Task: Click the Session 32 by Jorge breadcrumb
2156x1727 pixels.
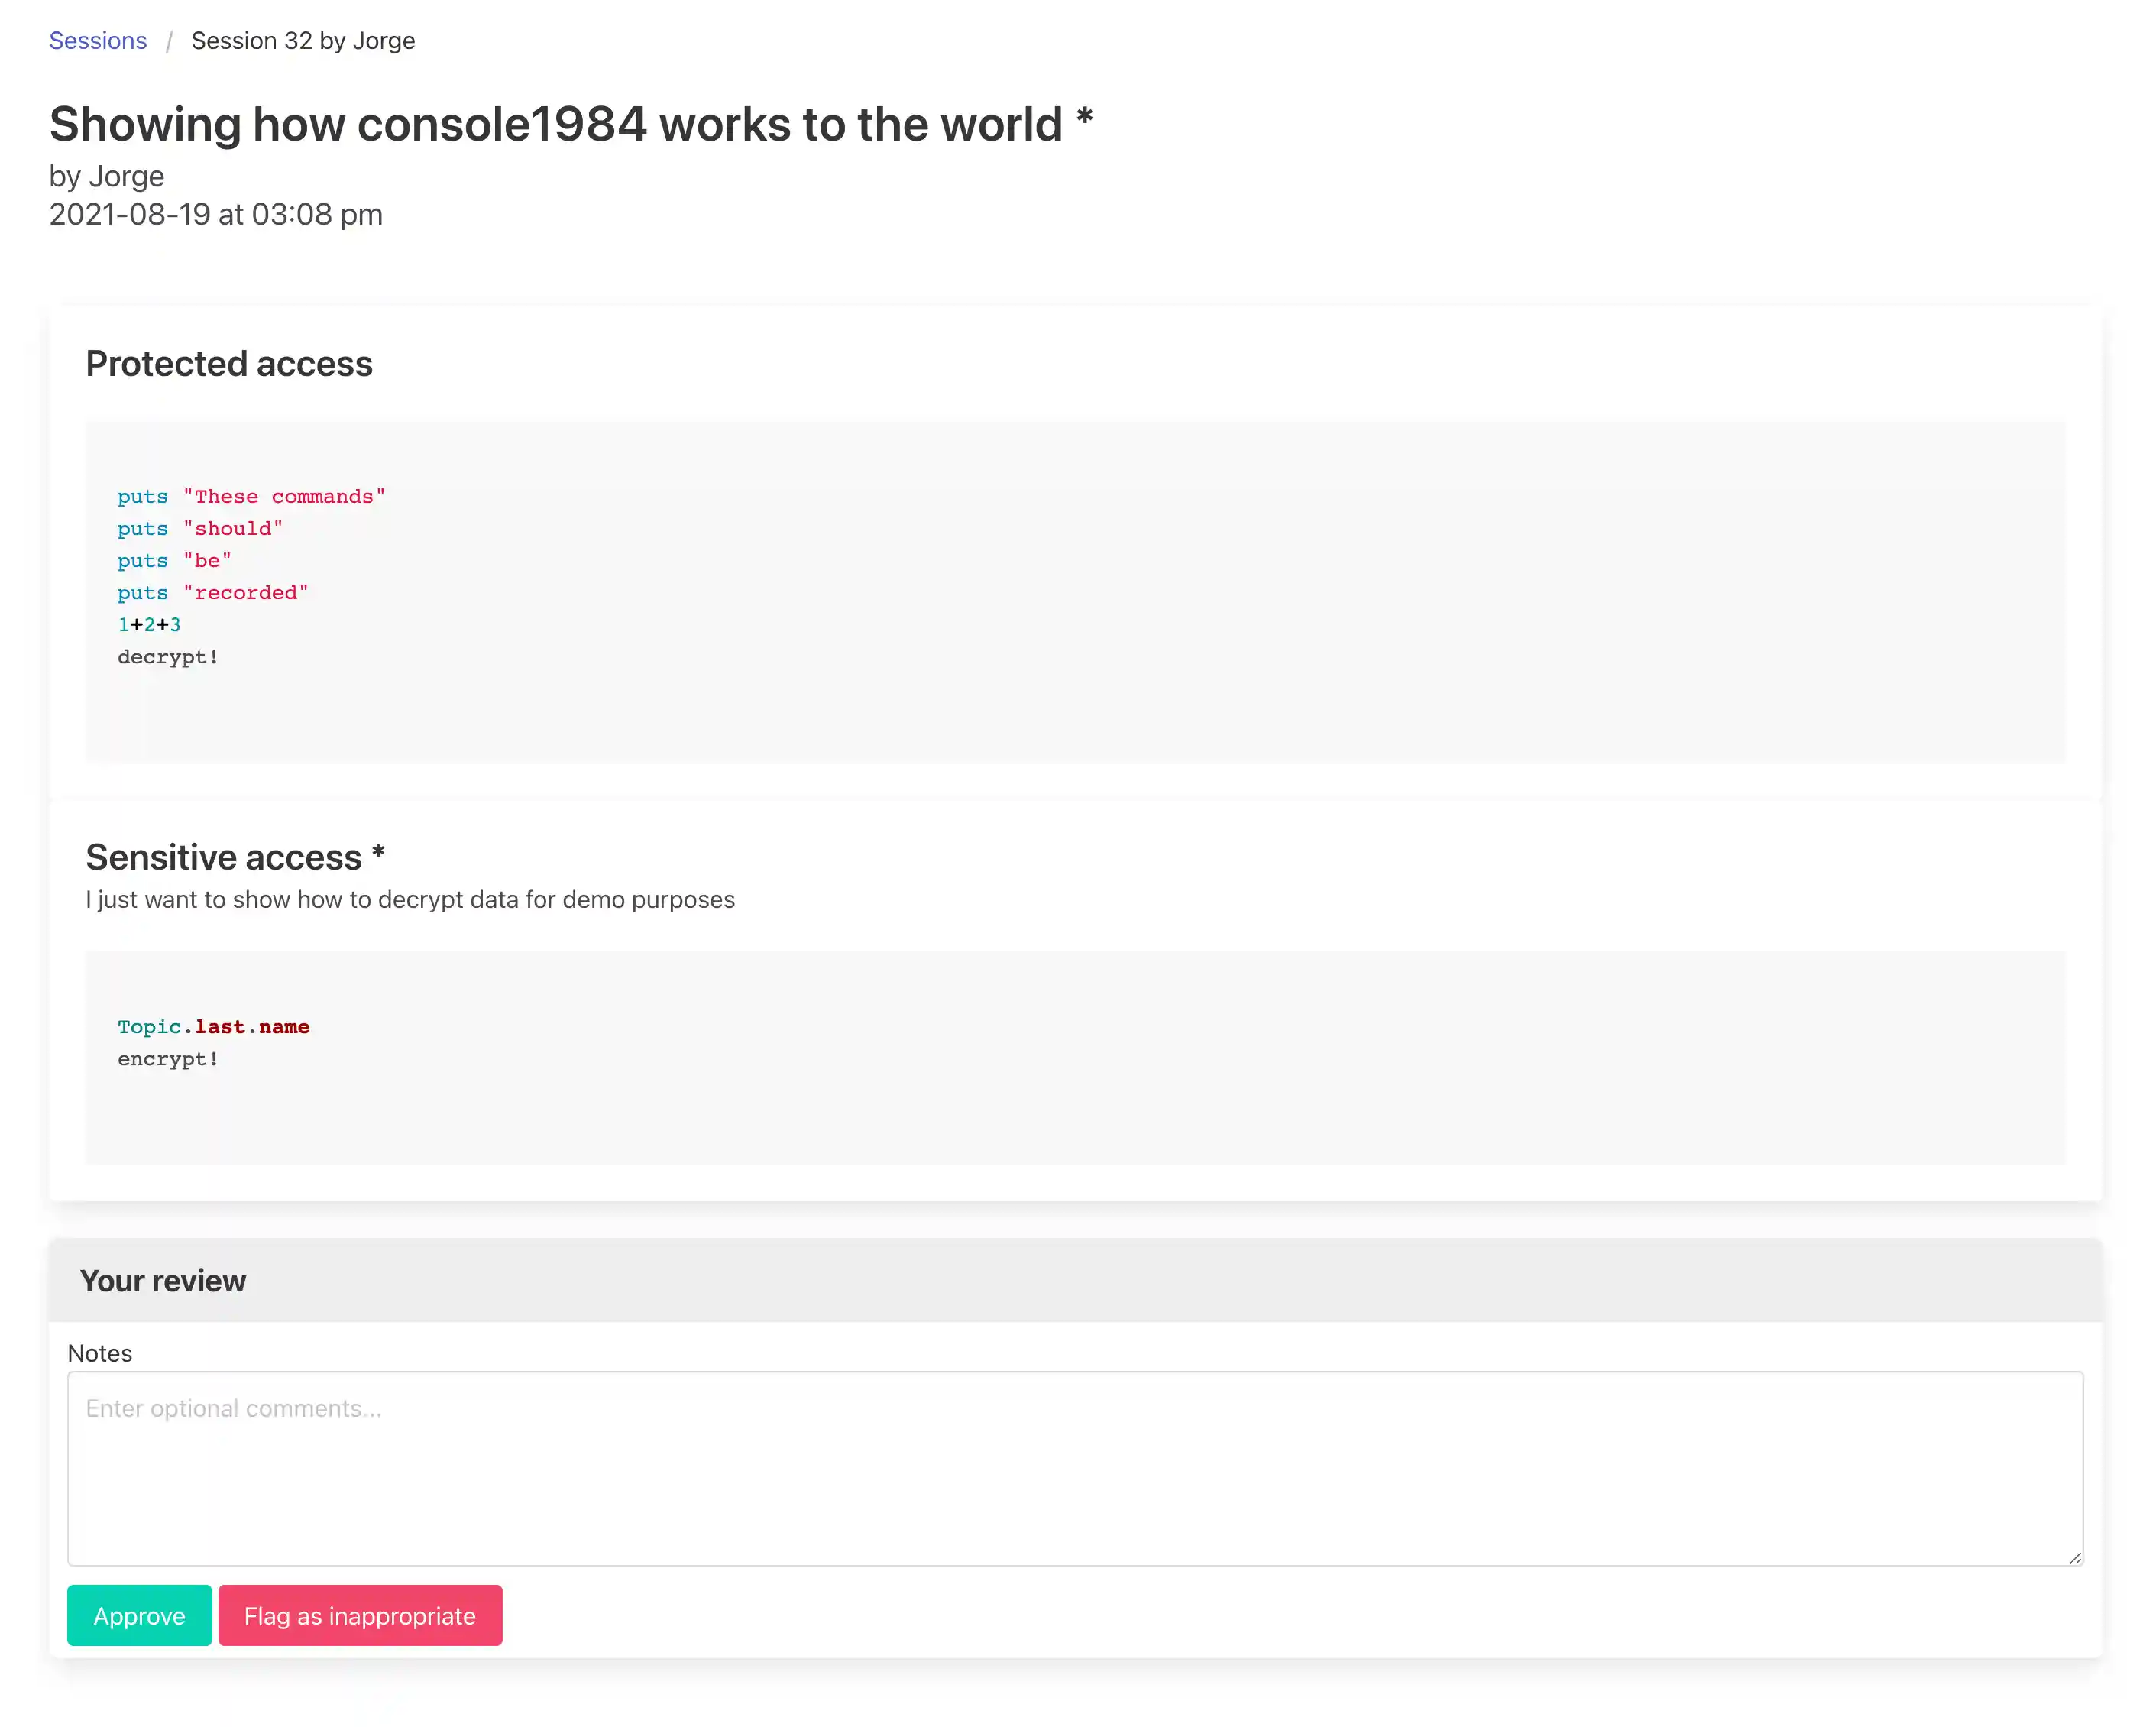Action: [x=303, y=41]
